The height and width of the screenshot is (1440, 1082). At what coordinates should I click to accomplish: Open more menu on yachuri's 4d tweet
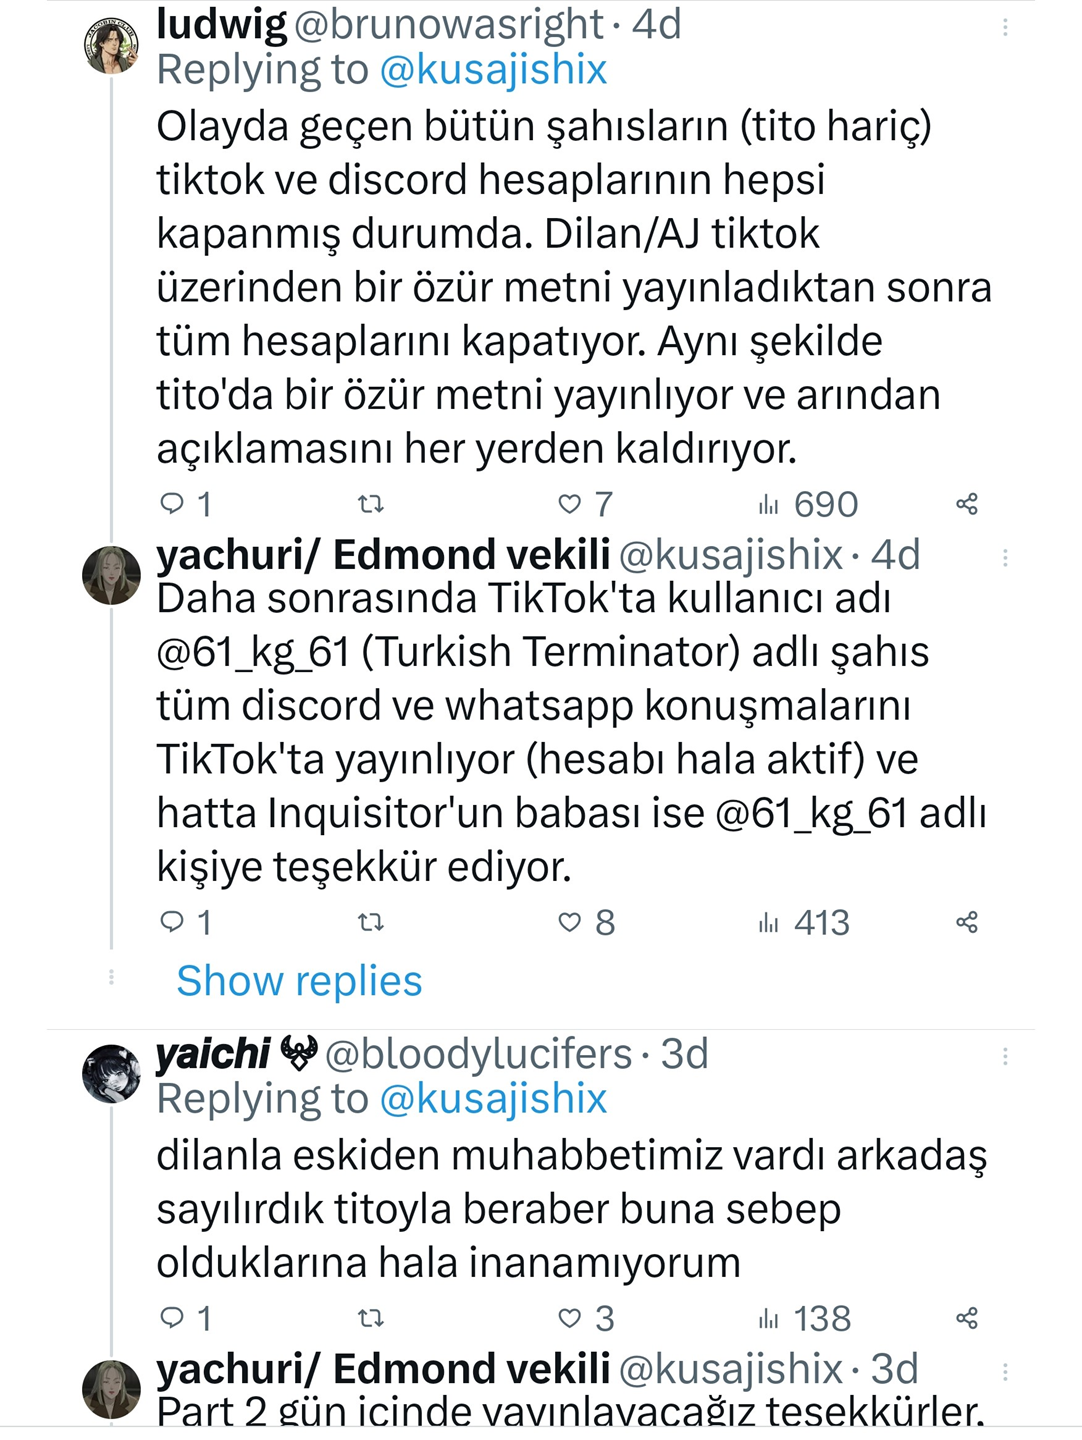1005,557
